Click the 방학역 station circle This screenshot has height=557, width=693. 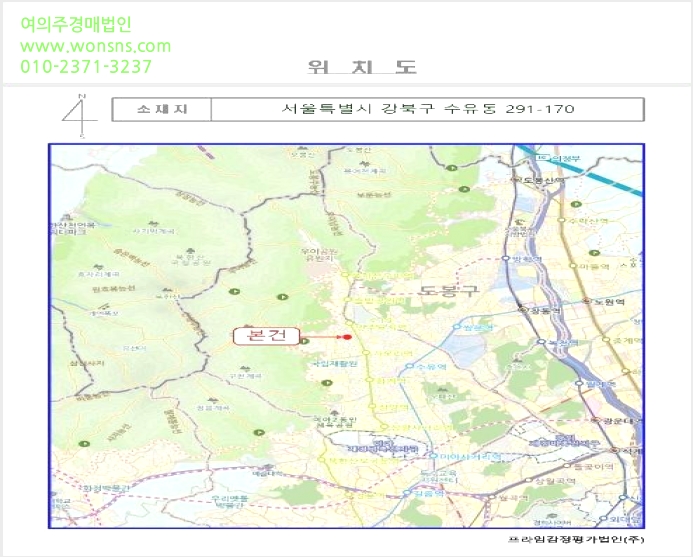(506, 258)
